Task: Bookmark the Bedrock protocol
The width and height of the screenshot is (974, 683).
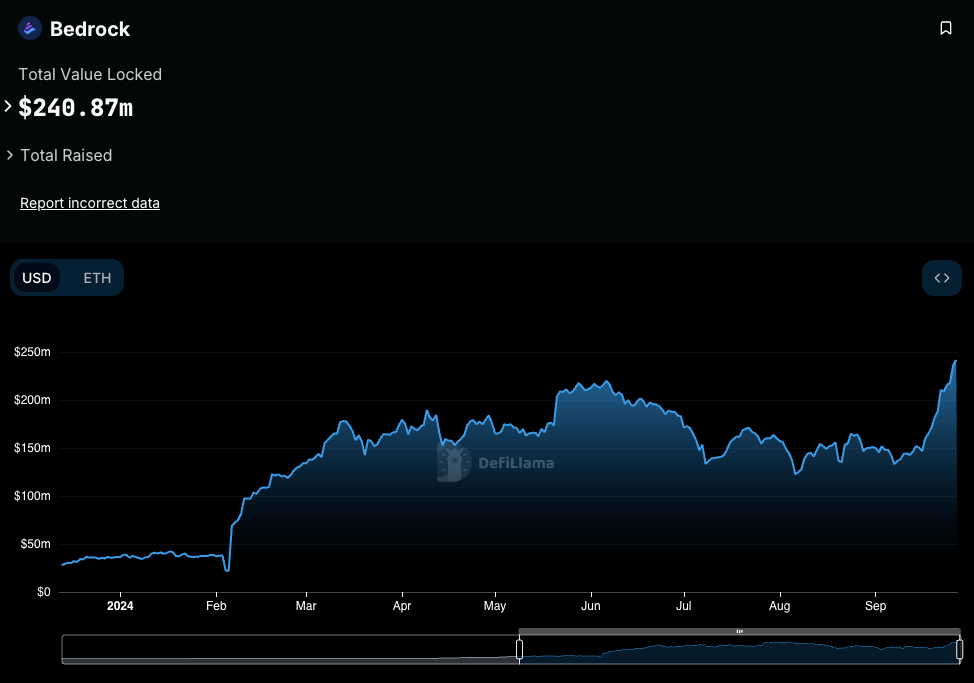Action: point(945,28)
